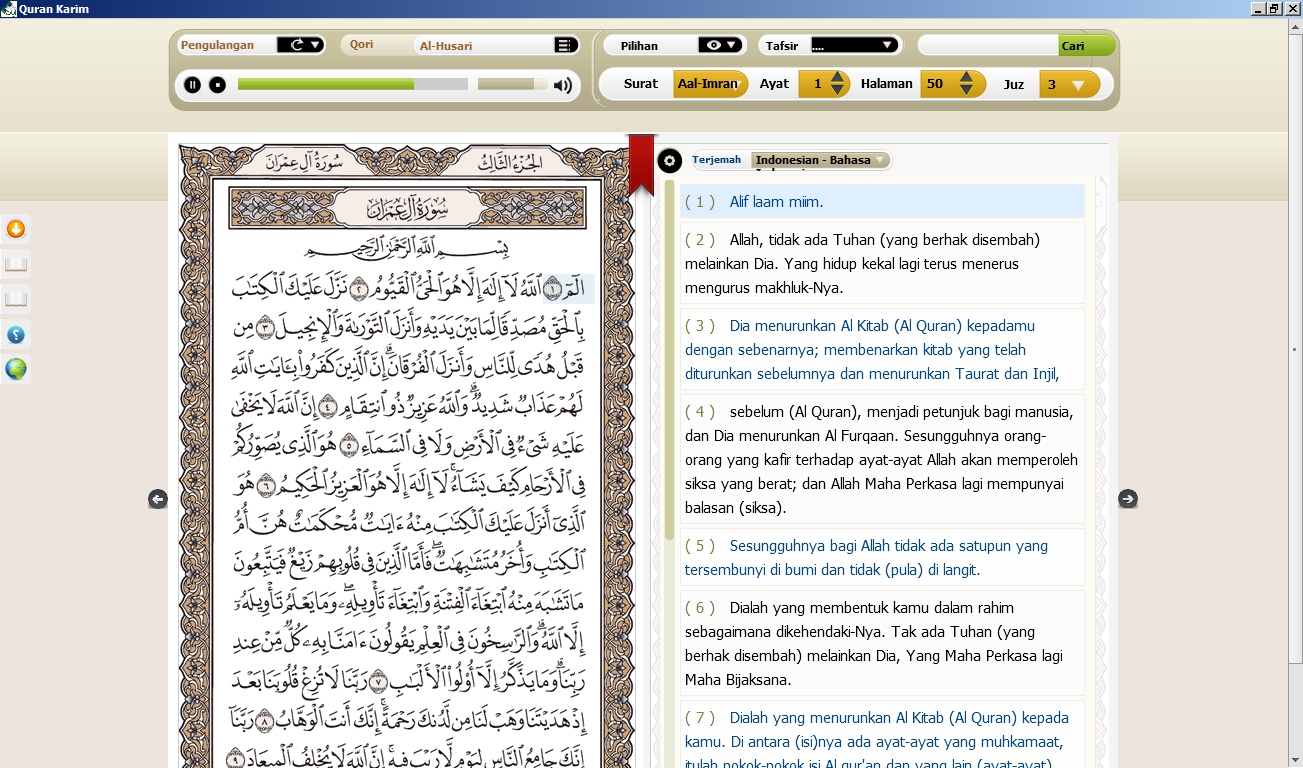Select verse 3 translation text

[x=882, y=349]
